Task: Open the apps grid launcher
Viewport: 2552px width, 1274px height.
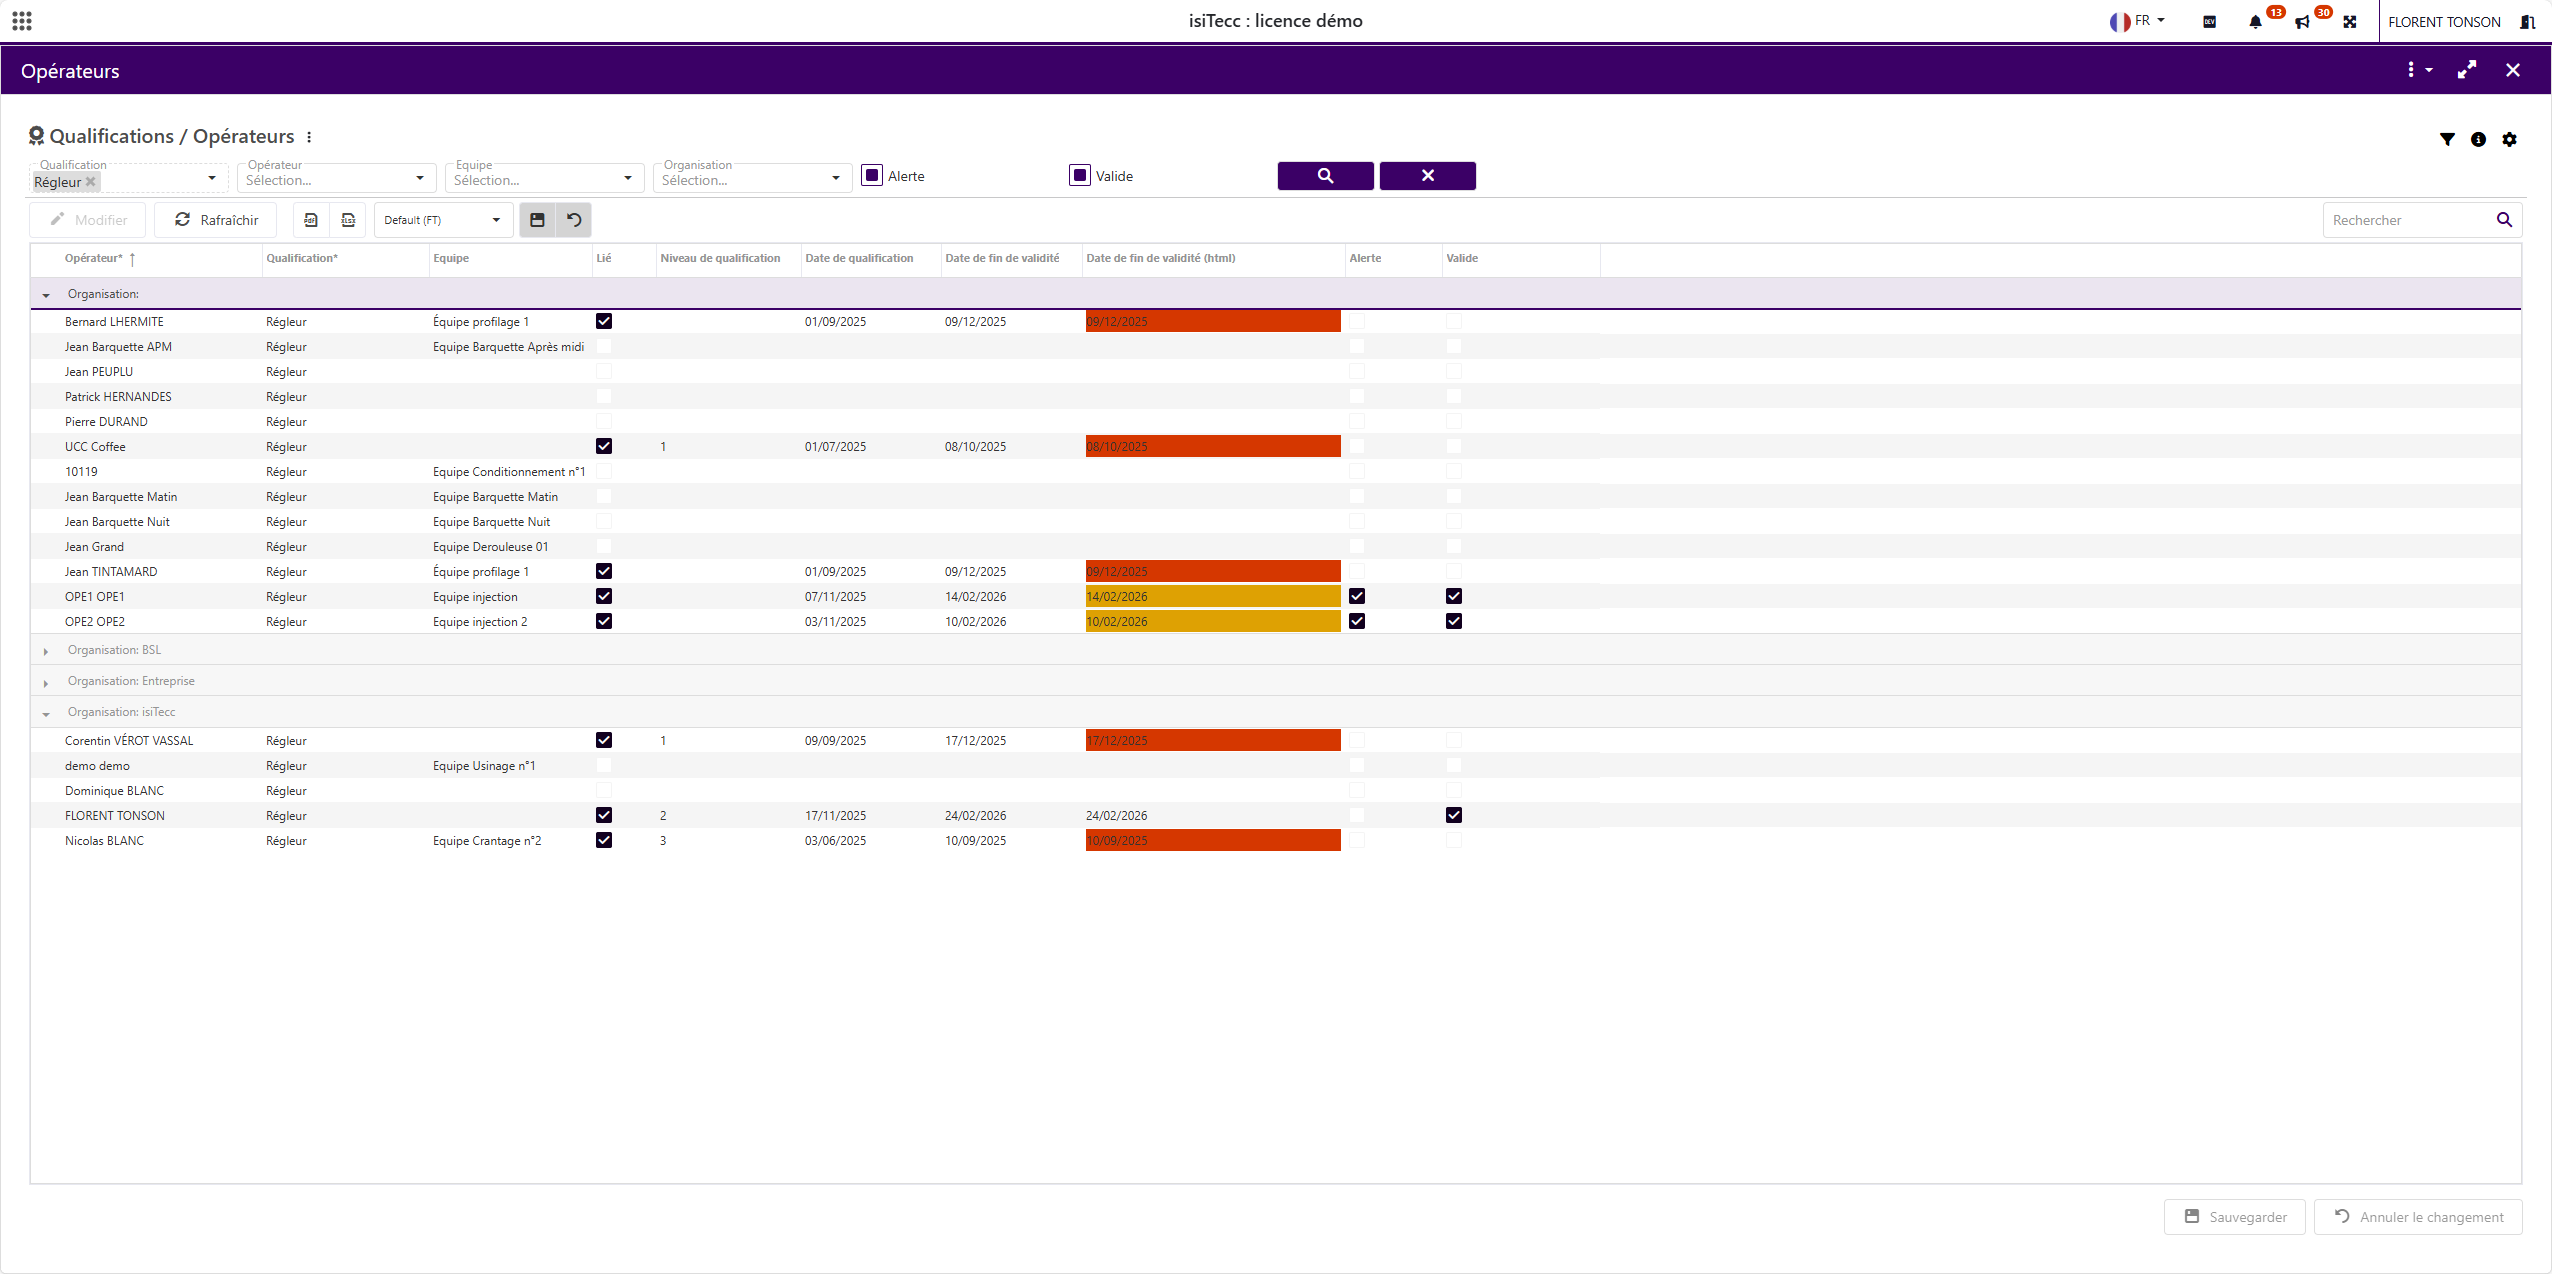Action: (22, 21)
